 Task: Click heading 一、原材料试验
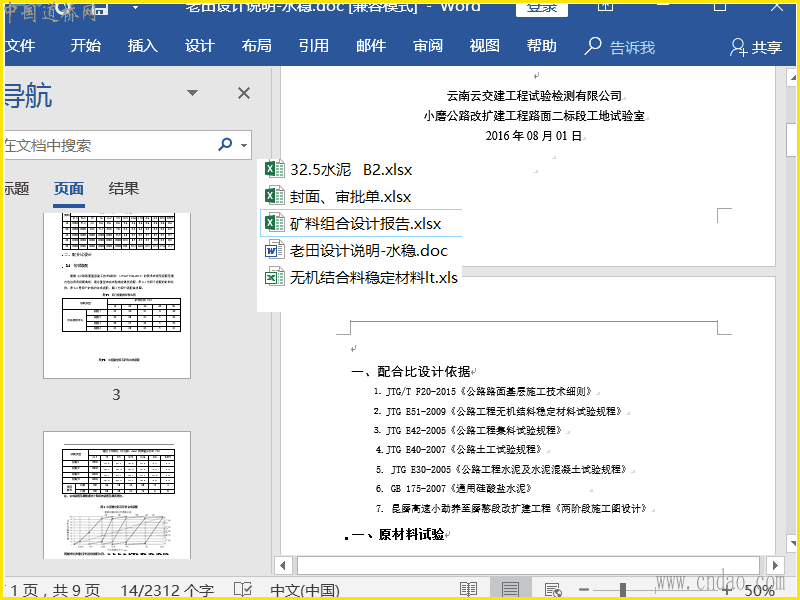click(398, 534)
